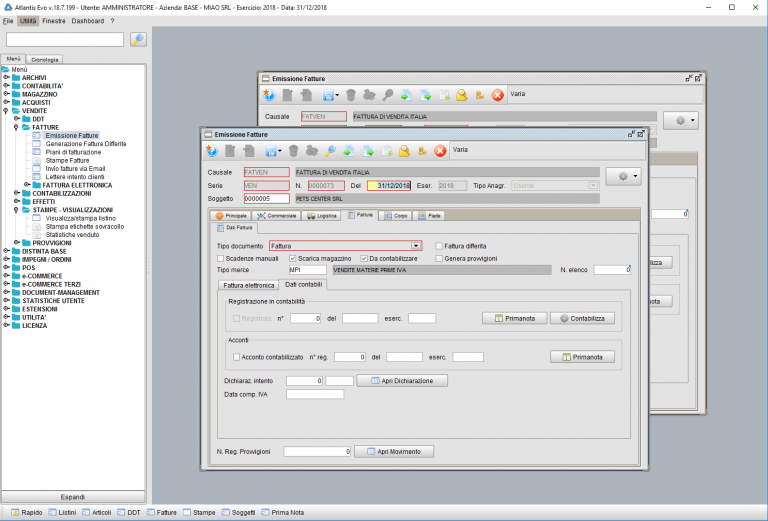Click Listini shortcut in bottom bar
This screenshot has width=768, height=521.
pos(62,512)
